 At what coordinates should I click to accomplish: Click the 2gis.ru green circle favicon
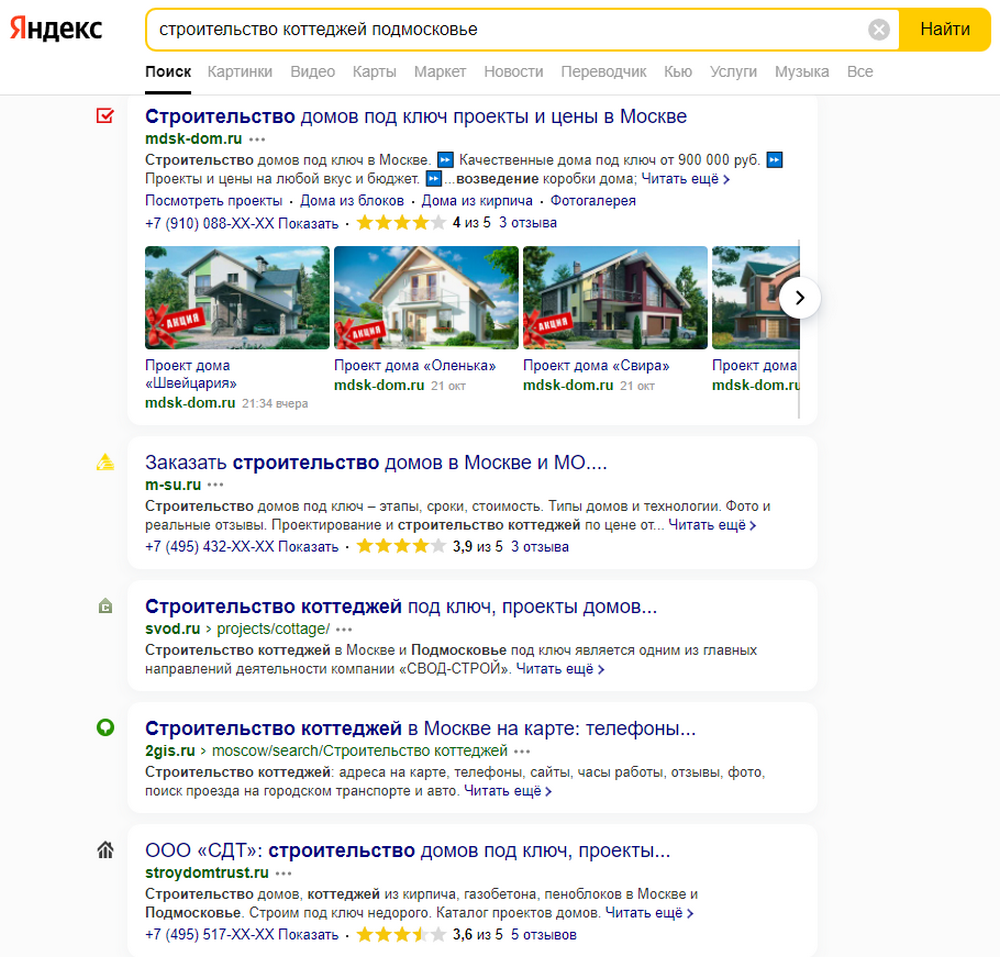point(105,727)
